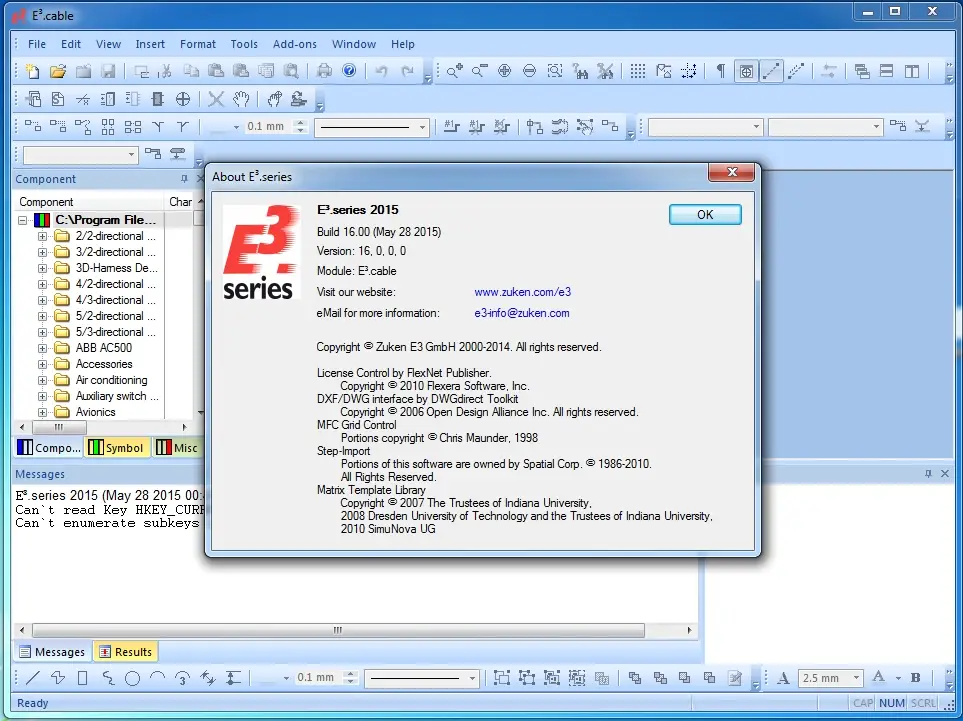This screenshot has width=963, height=721.
Task: Open the File menu
Action: 37,44
